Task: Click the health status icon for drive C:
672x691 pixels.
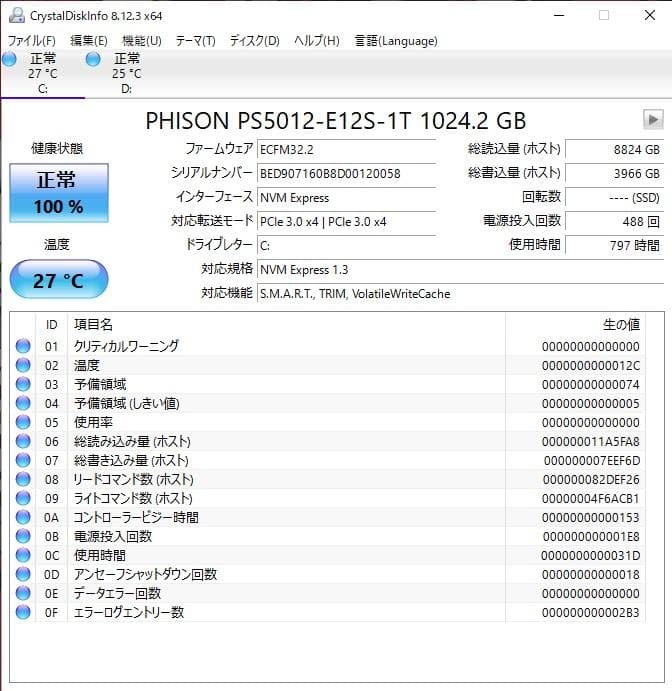Action: 9,59
